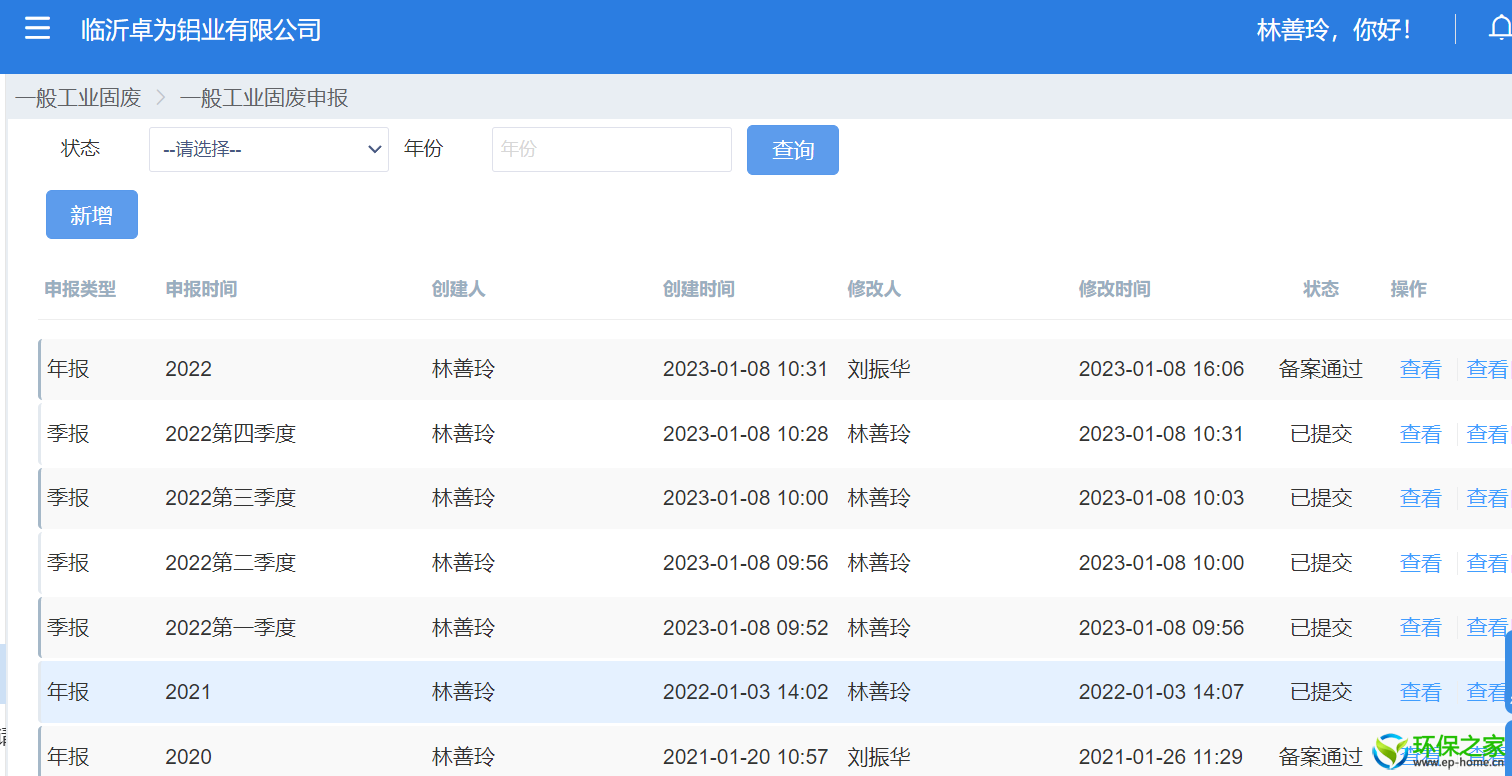1512x776 pixels.
Task: Click first 查看 link for 2021 年报 row
Action: click(1420, 692)
